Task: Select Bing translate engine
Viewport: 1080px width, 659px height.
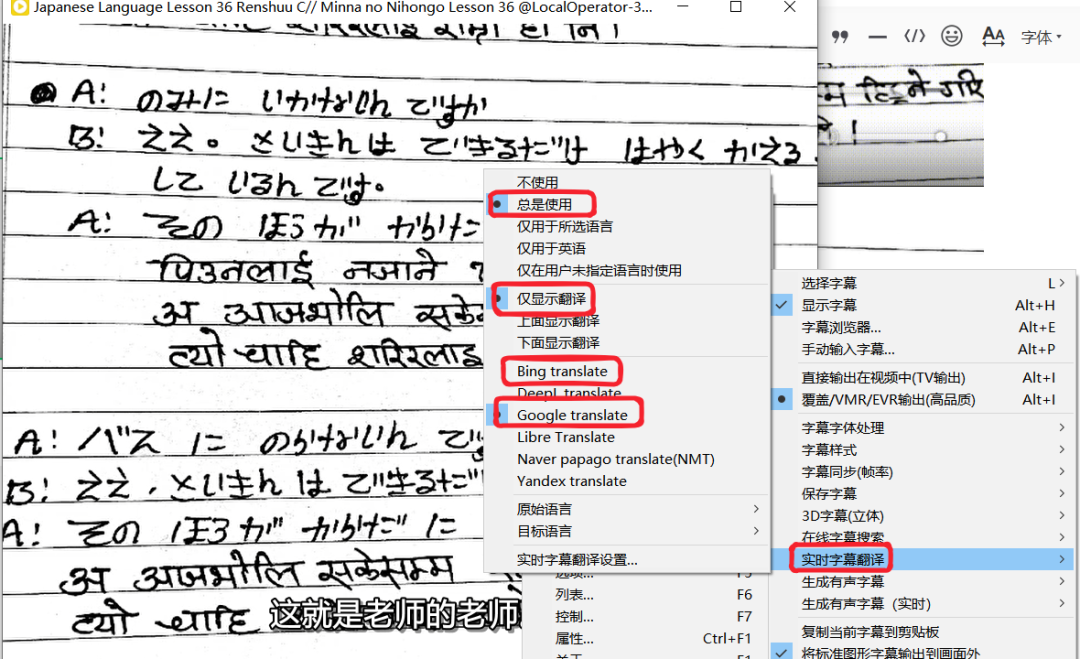Action: tap(562, 371)
